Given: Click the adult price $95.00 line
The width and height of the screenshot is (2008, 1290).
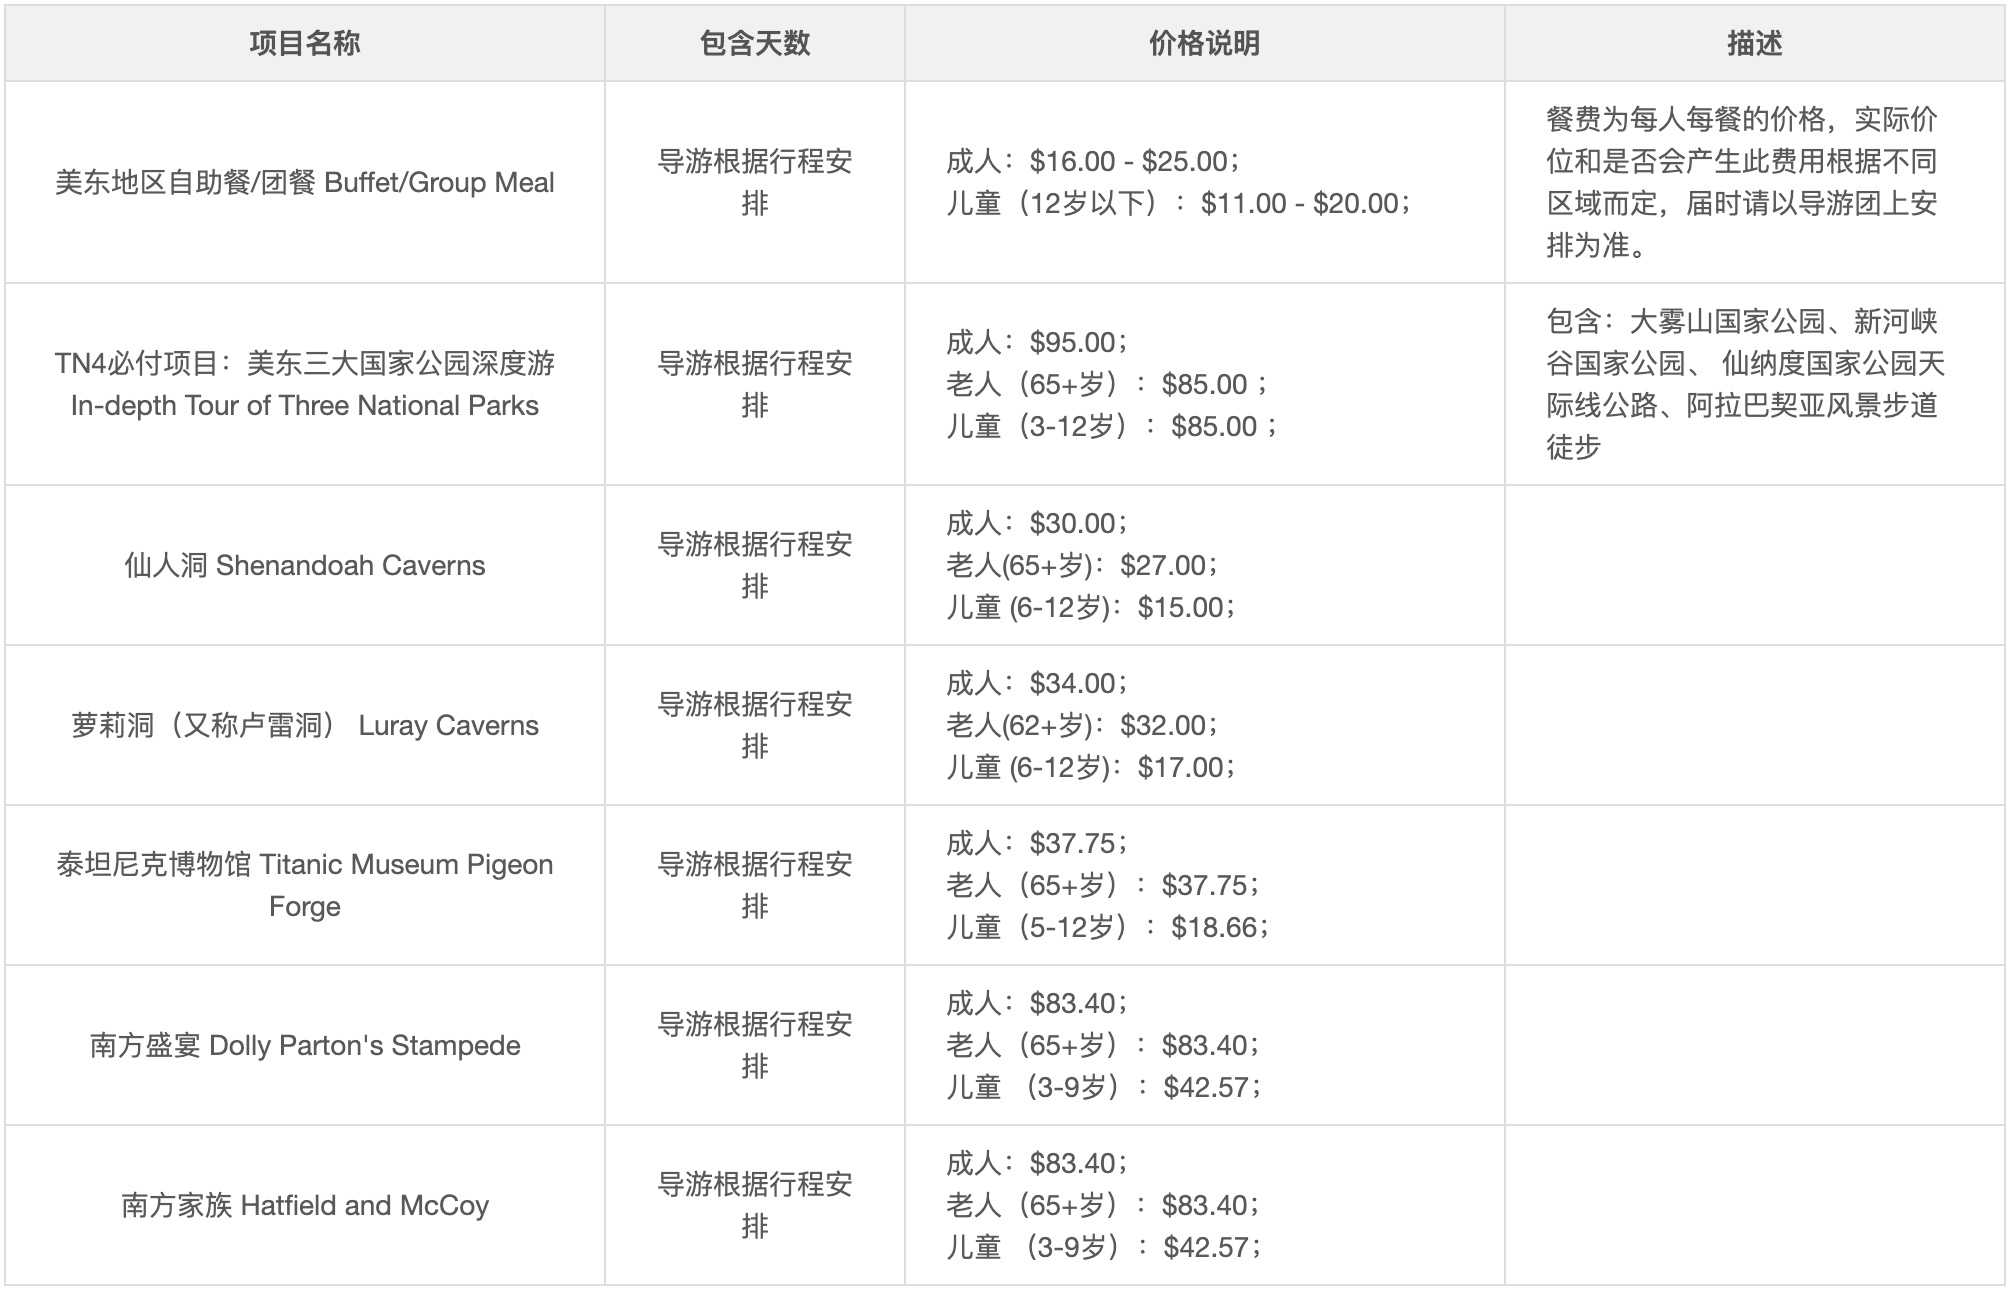Looking at the screenshot, I should pos(1037,342).
